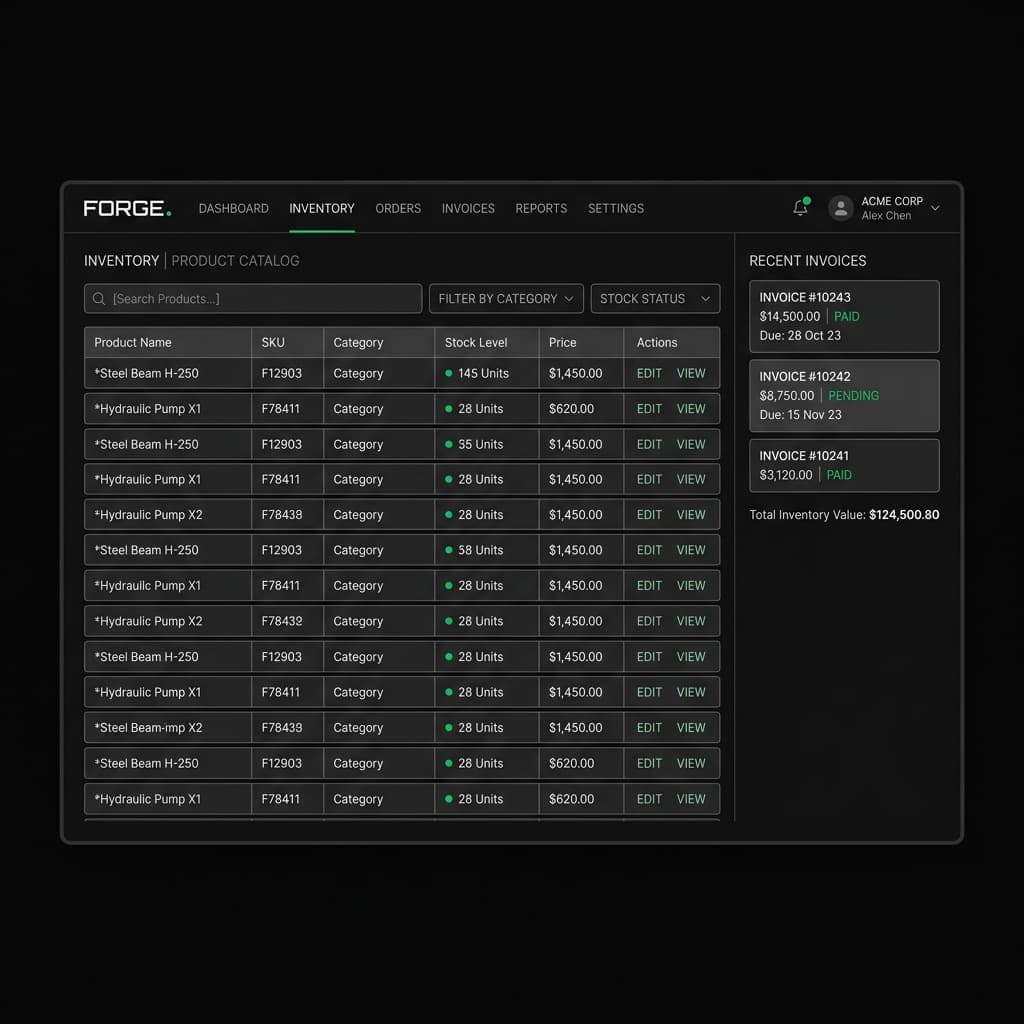
Task: Click the magnifier icon in search bar
Action: [99, 299]
